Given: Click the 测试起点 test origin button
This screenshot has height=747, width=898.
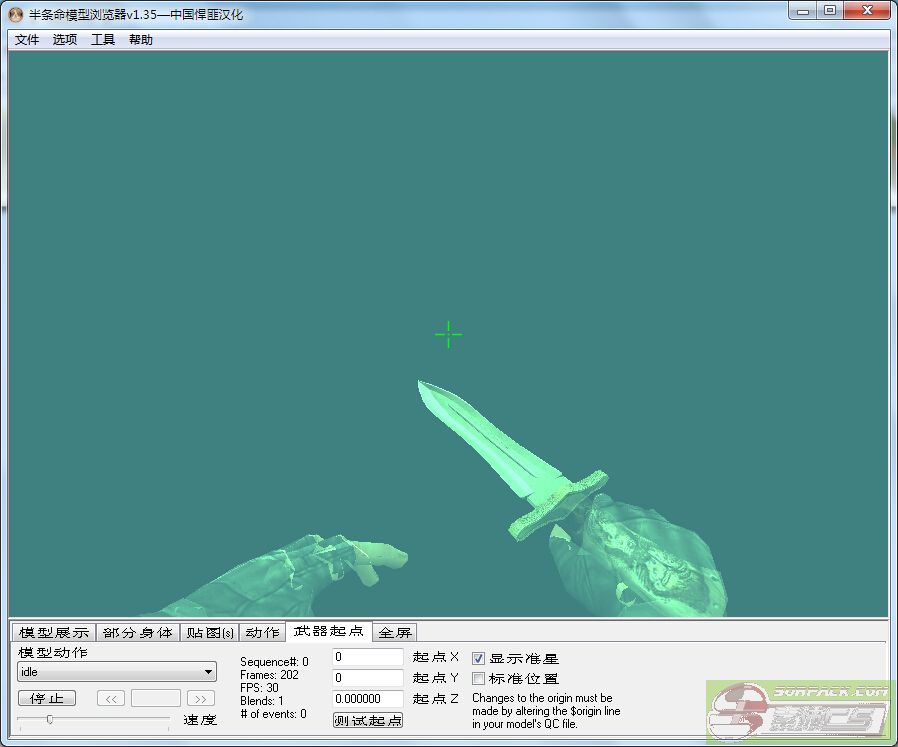Looking at the screenshot, I should point(368,720).
